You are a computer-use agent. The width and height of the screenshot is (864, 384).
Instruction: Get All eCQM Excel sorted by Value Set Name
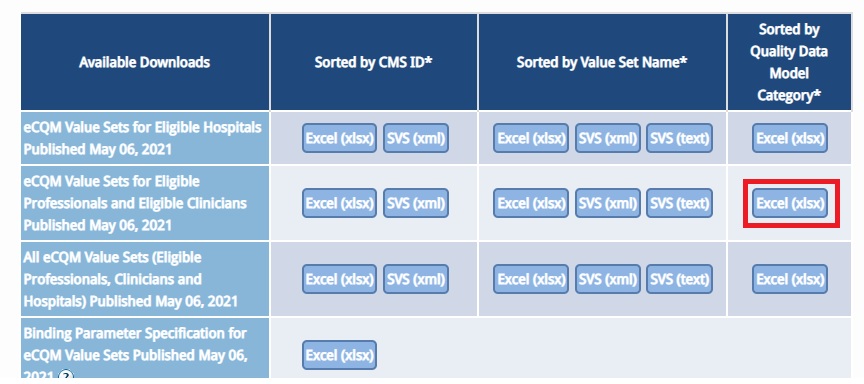point(531,279)
